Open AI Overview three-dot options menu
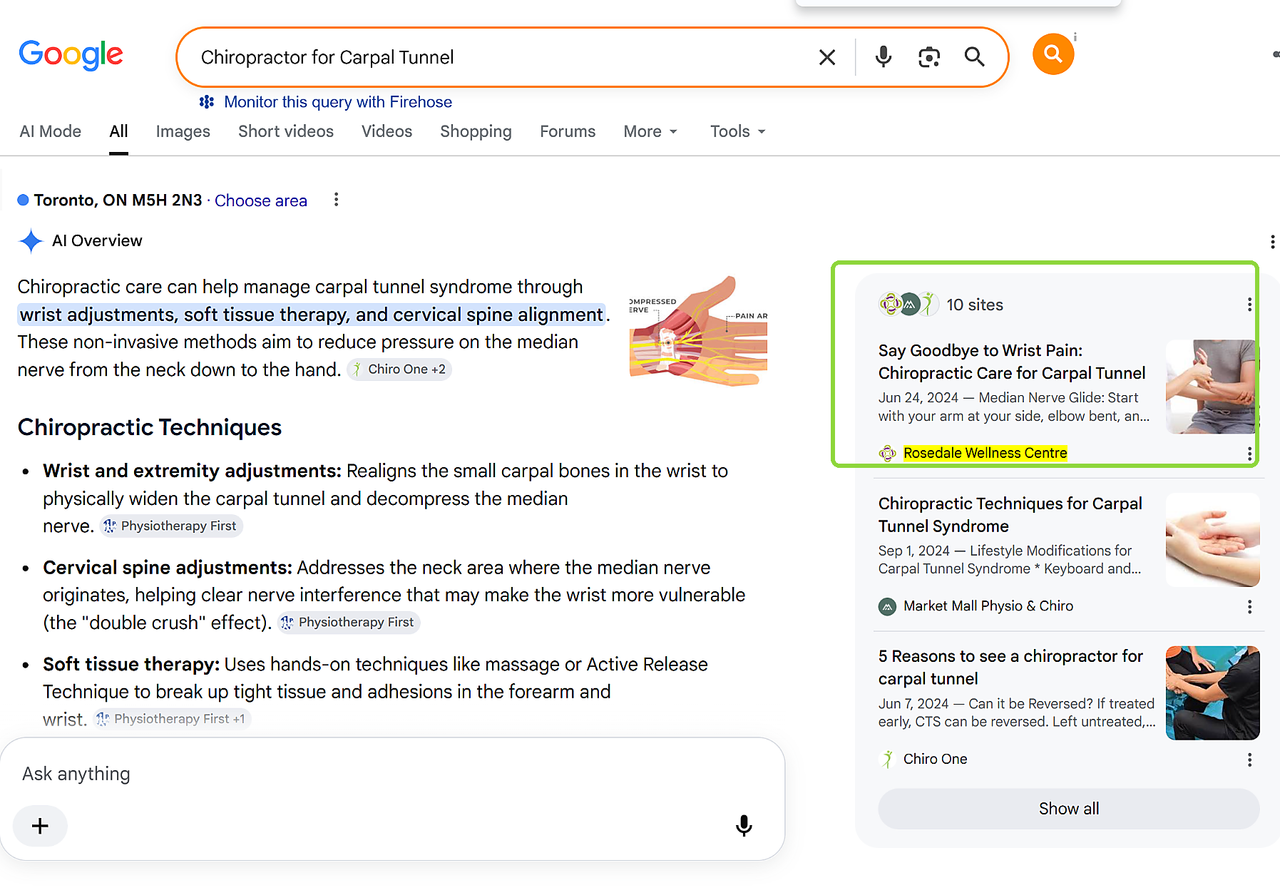This screenshot has width=1280, height=888. 1272,241
